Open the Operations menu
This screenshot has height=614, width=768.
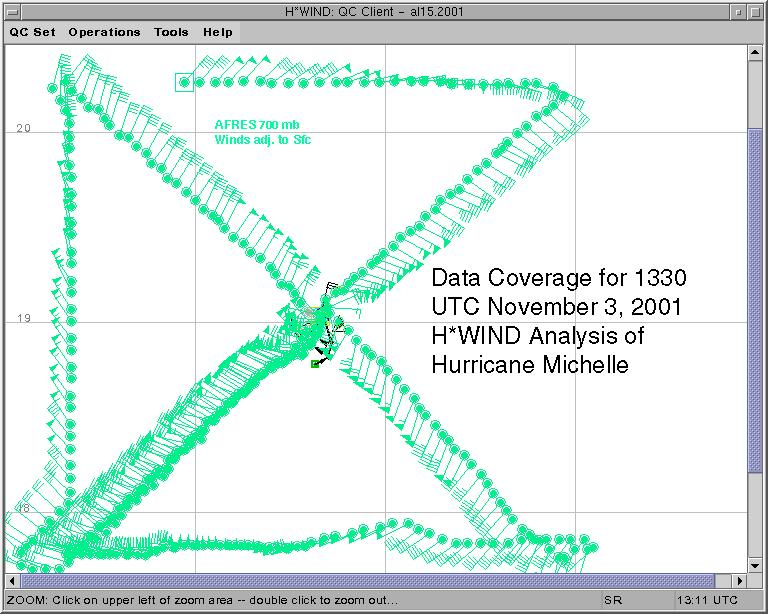tap(104, 32)
